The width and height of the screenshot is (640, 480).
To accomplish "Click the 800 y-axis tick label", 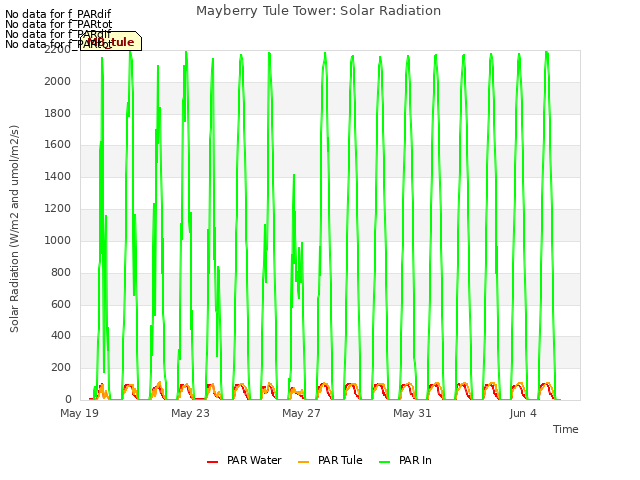I will click(x=61, y=272).
